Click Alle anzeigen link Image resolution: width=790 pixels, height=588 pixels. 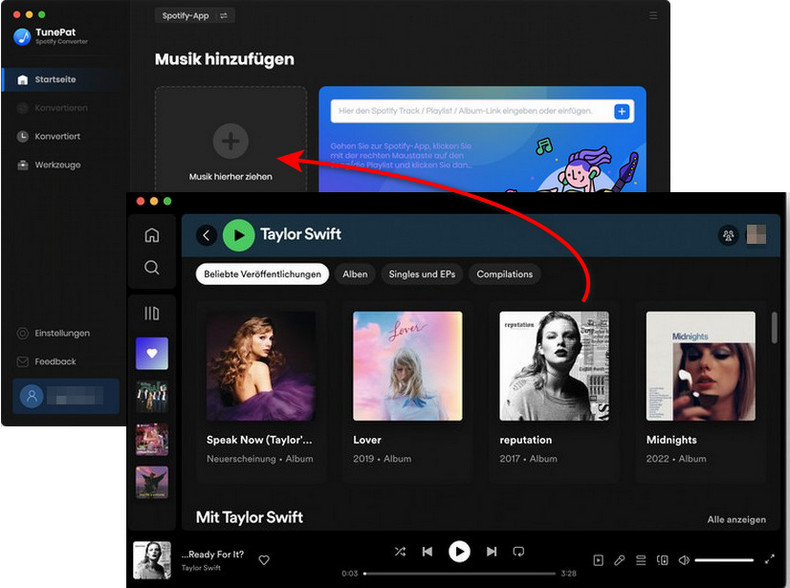(x=736, y=519)
